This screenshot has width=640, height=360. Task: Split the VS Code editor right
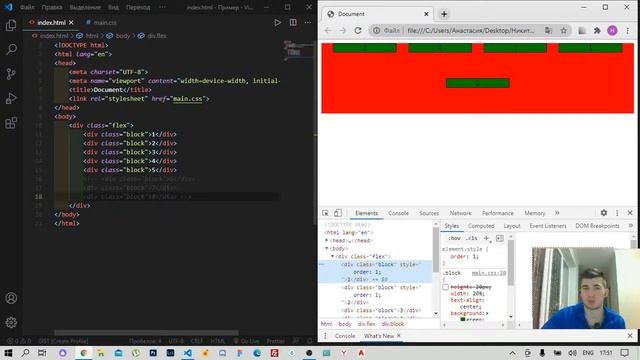click(293, 22)
